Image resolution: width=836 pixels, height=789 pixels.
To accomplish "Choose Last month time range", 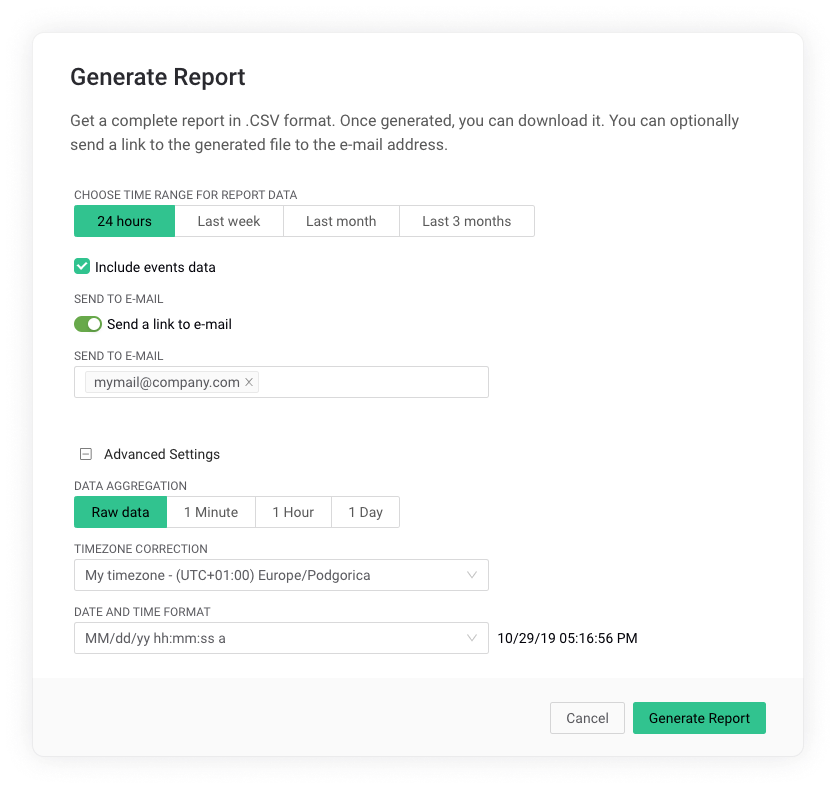I will [x=341, y=221].
